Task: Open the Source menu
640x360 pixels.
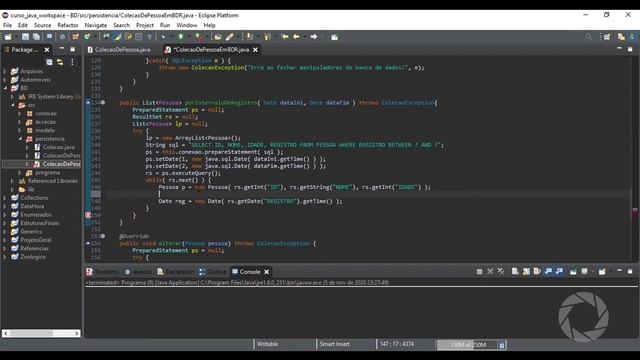Action: (x=42, y=25)
